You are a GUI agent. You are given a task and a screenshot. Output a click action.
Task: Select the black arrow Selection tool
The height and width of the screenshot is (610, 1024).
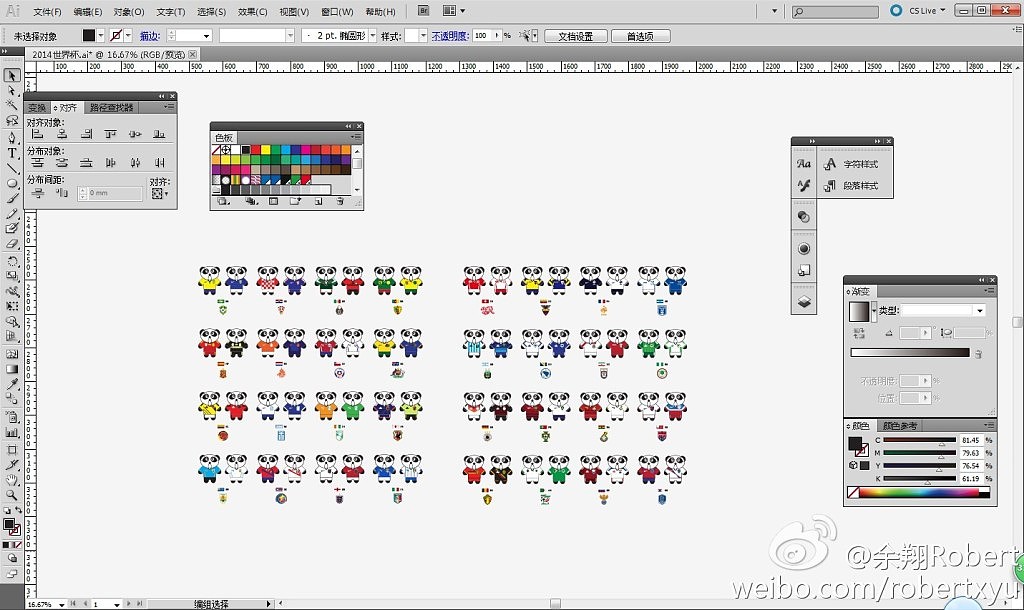[x=12, y=76]
